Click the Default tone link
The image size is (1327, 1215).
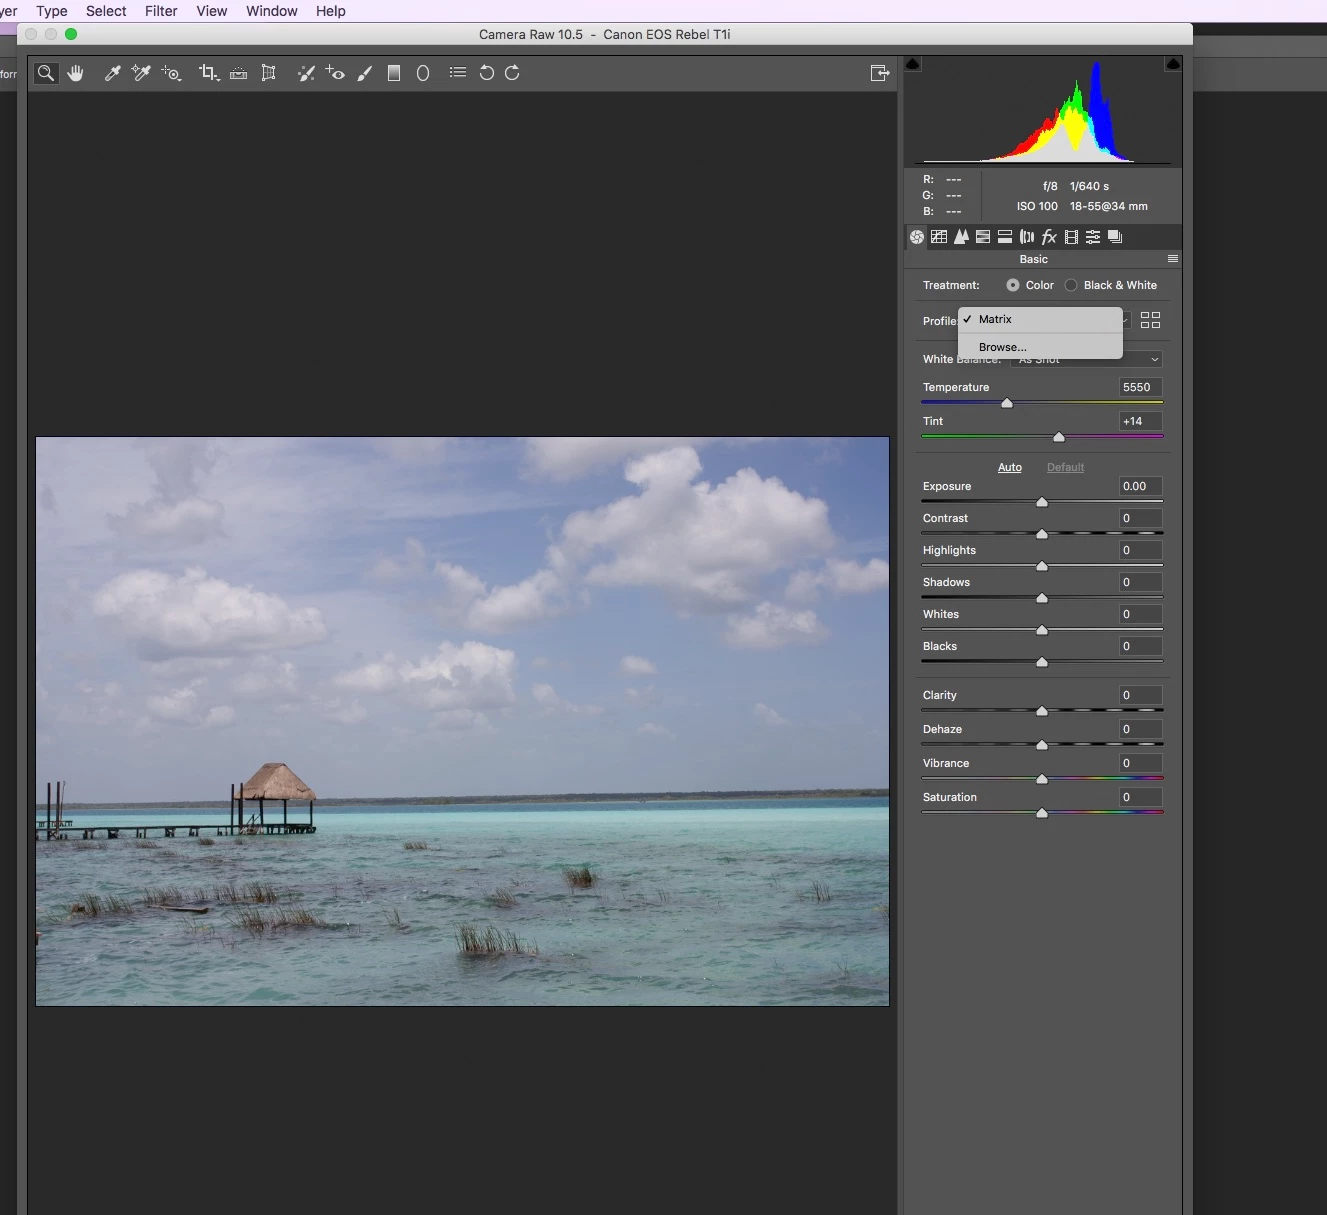tap(1065, 467)
